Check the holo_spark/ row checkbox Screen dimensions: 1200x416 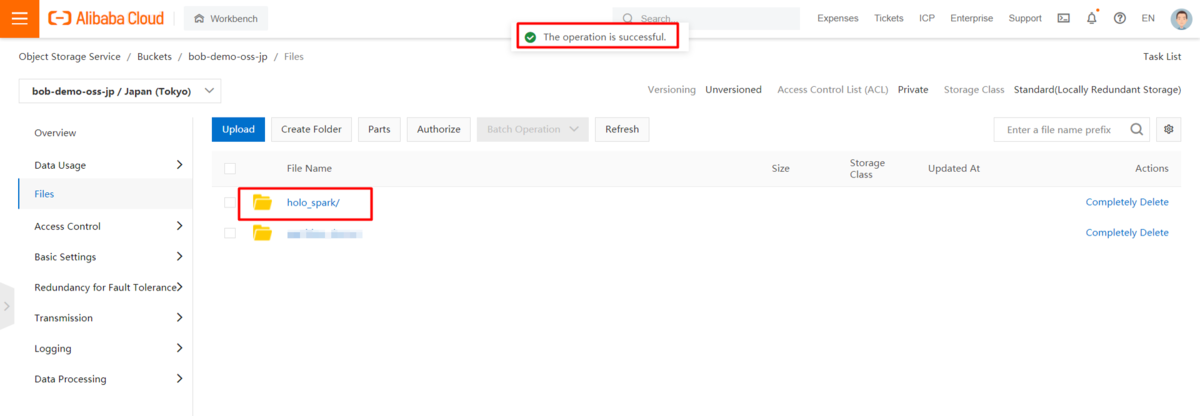coord(230,202)
